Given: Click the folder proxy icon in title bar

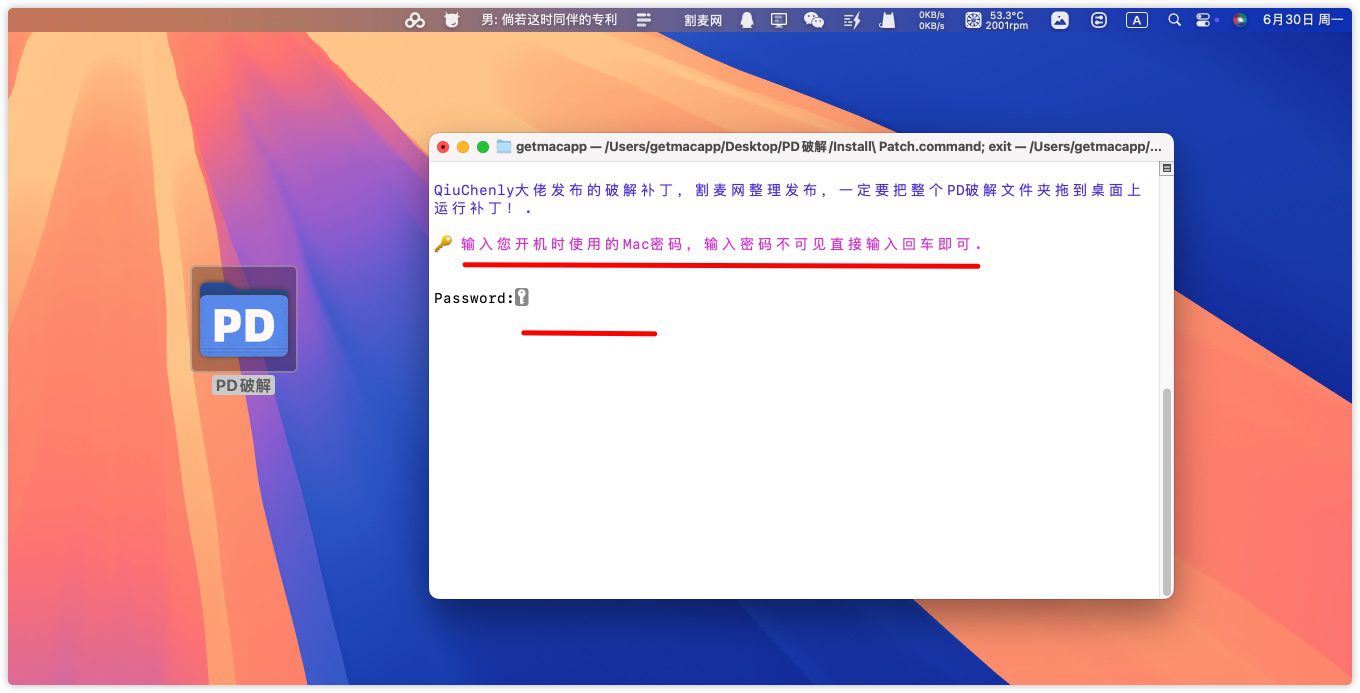Looking at the screenshot, I should pyautogui.click(x=504, y=147).
